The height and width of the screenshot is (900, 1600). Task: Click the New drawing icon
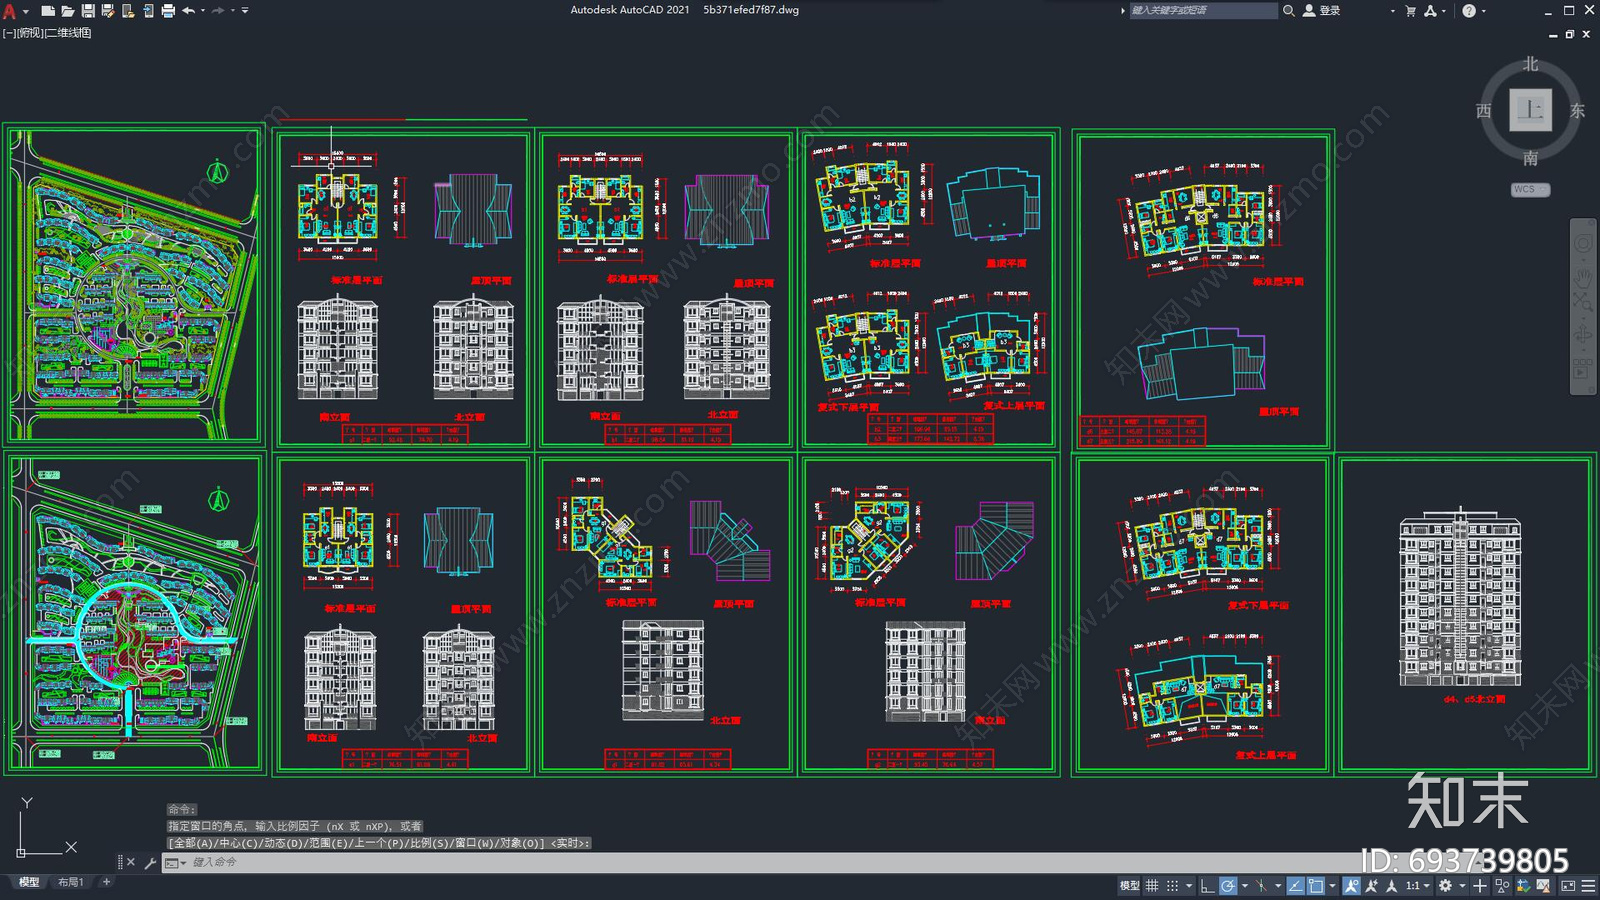click(x=48, y=11)
